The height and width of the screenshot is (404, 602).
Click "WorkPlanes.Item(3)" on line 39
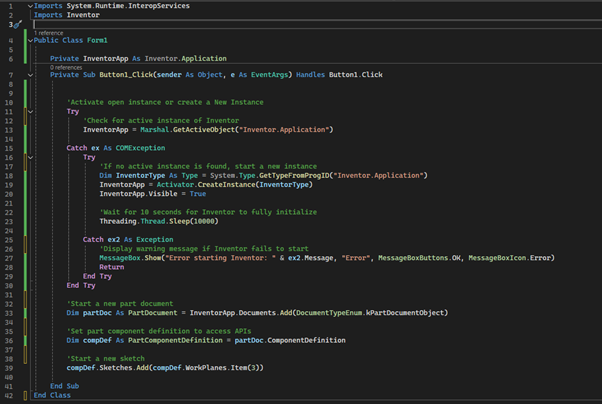click(222, 368)
